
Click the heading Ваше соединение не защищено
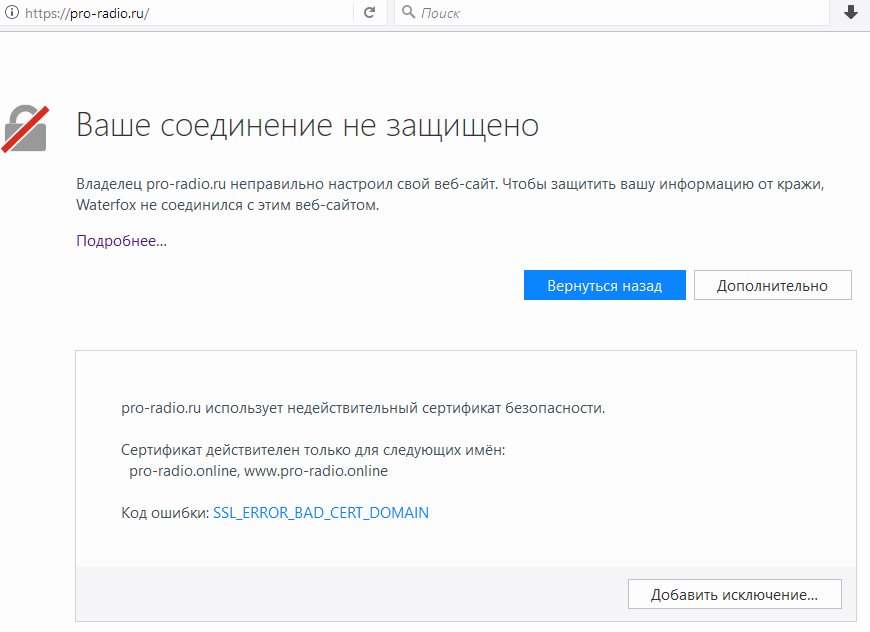pyautogui.click(x=307, y=125)
